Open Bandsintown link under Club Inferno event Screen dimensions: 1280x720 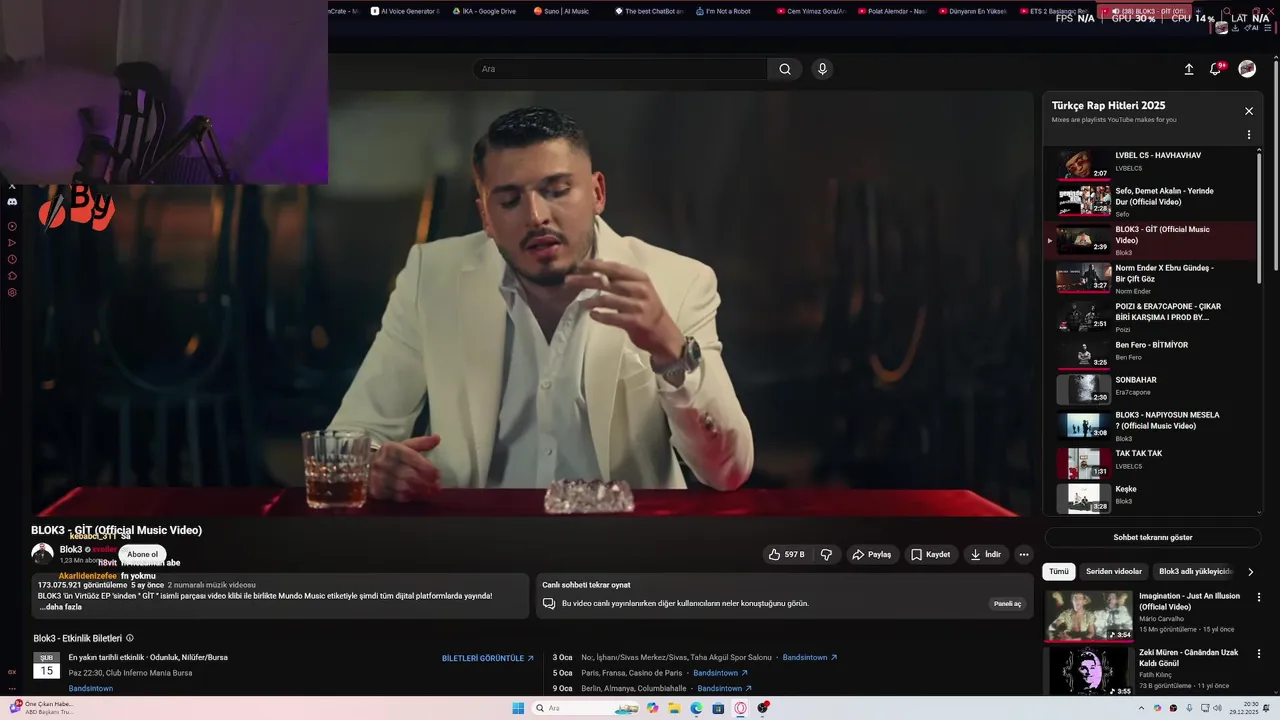coord(91,688)
